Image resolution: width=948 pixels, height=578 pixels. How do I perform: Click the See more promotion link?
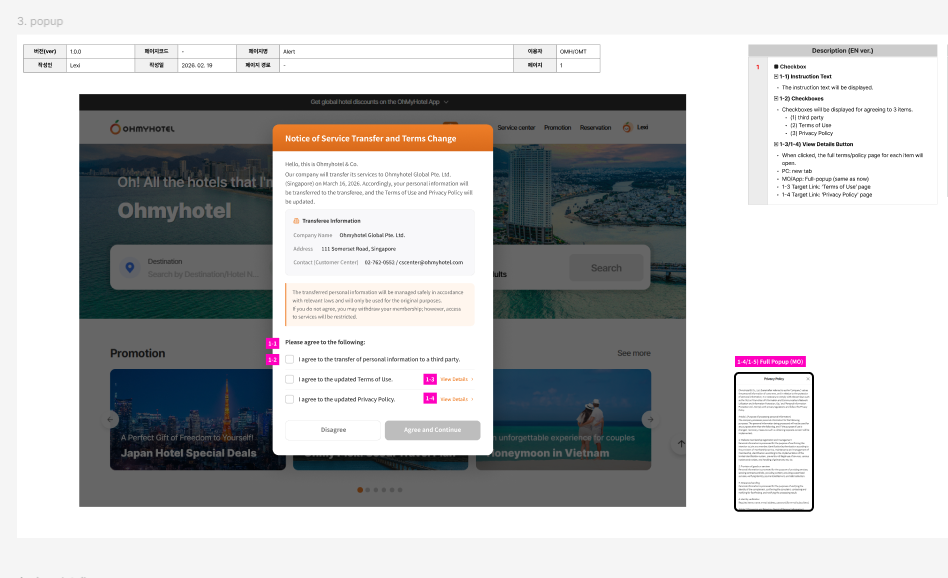[634, 353]
